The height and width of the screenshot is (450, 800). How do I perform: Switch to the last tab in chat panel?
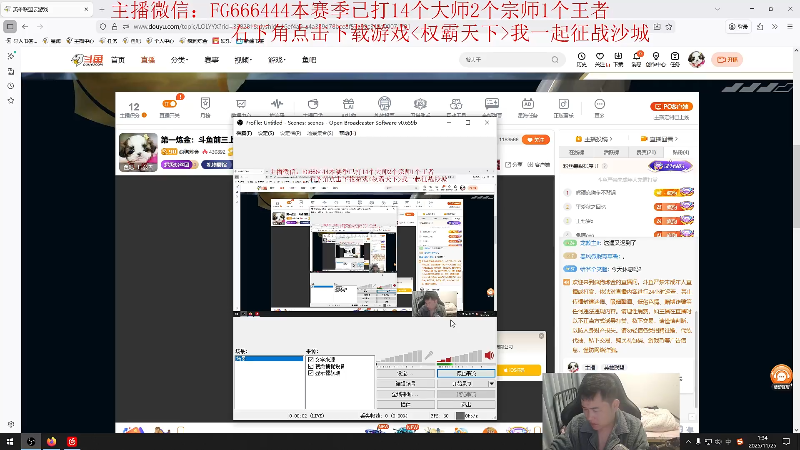pos(680,152)
